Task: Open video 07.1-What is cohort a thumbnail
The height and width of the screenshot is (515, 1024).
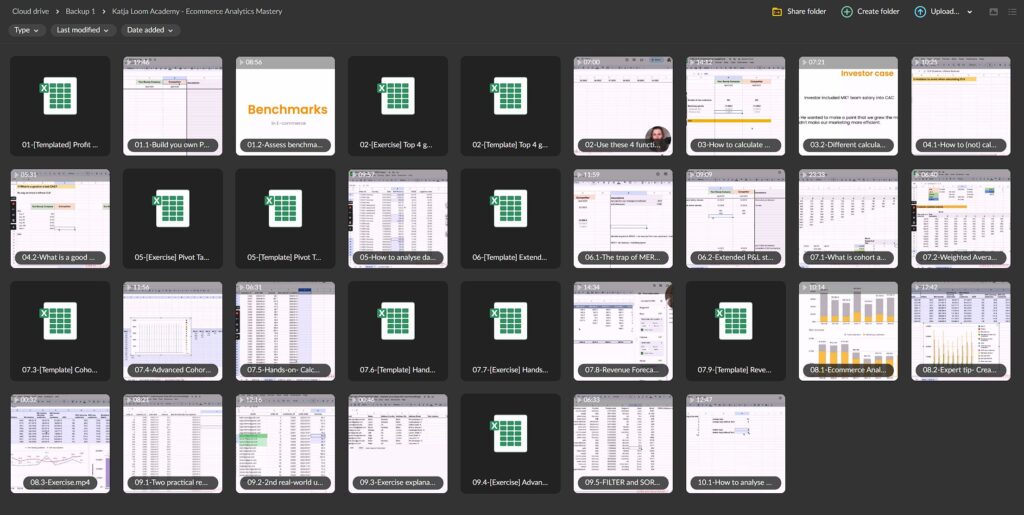Action: [x=848, y=219]
